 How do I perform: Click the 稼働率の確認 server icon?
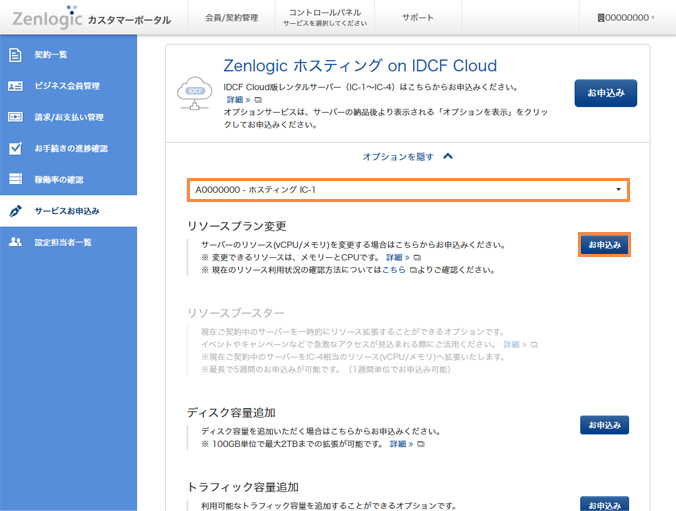15,179
